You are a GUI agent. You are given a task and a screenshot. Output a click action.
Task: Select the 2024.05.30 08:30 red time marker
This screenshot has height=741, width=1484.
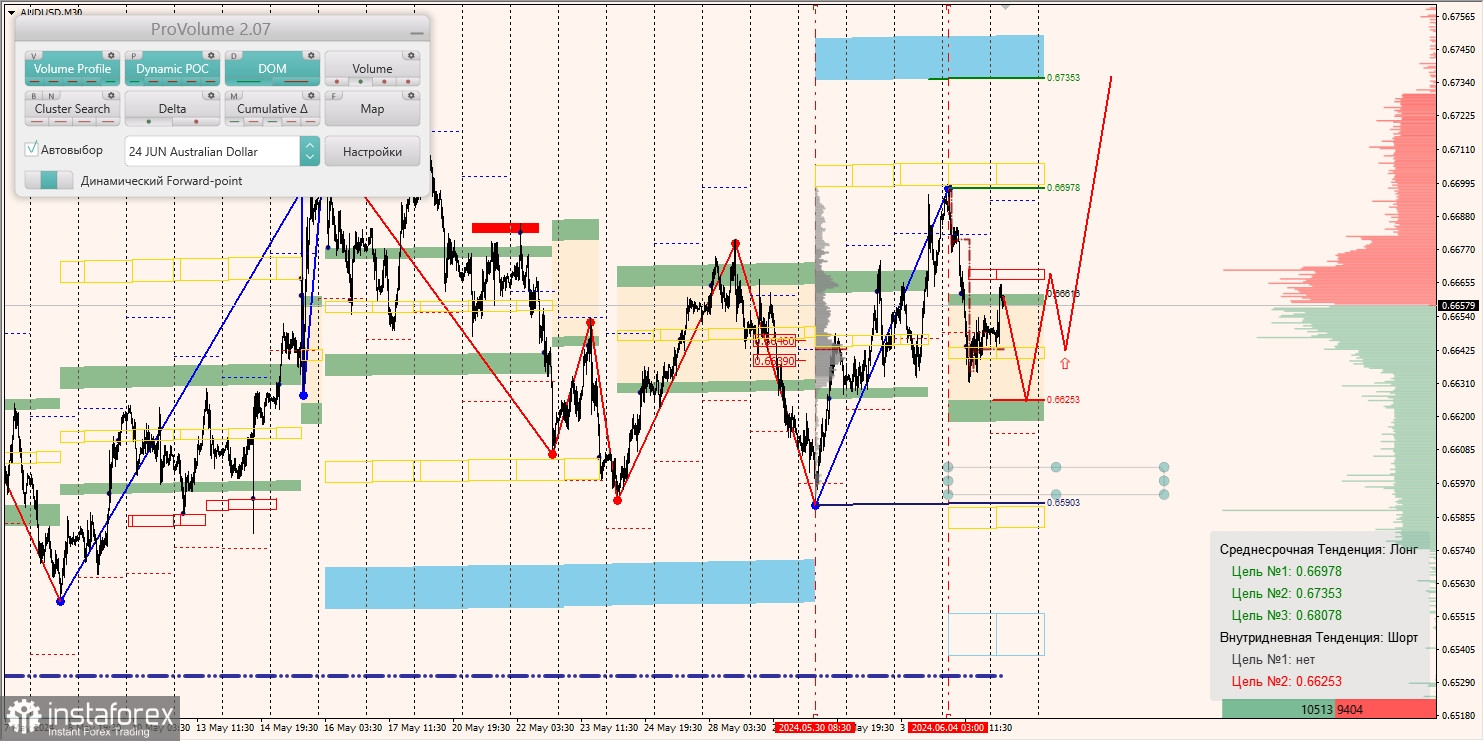(815, 728)
